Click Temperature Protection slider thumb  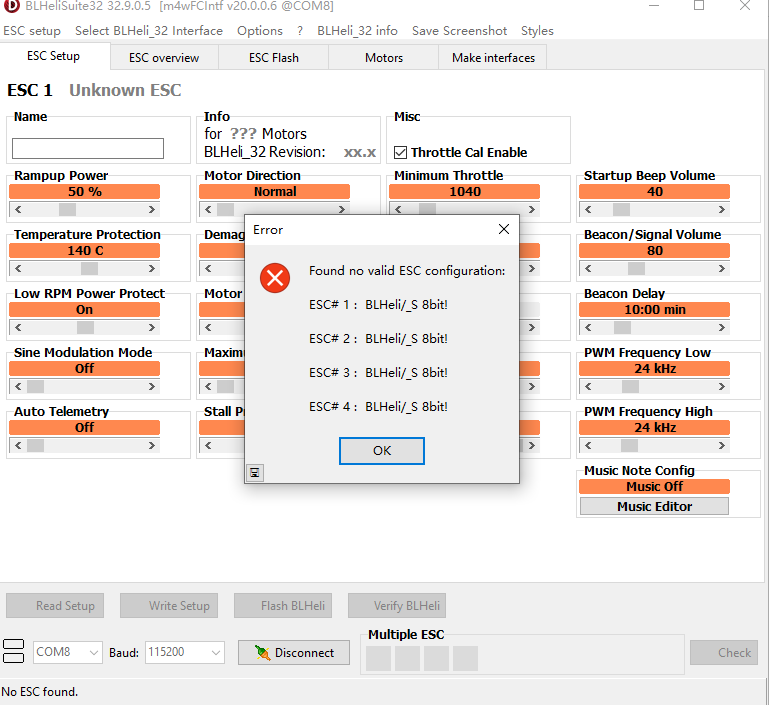pyautogui.click(x=89, y=268)
